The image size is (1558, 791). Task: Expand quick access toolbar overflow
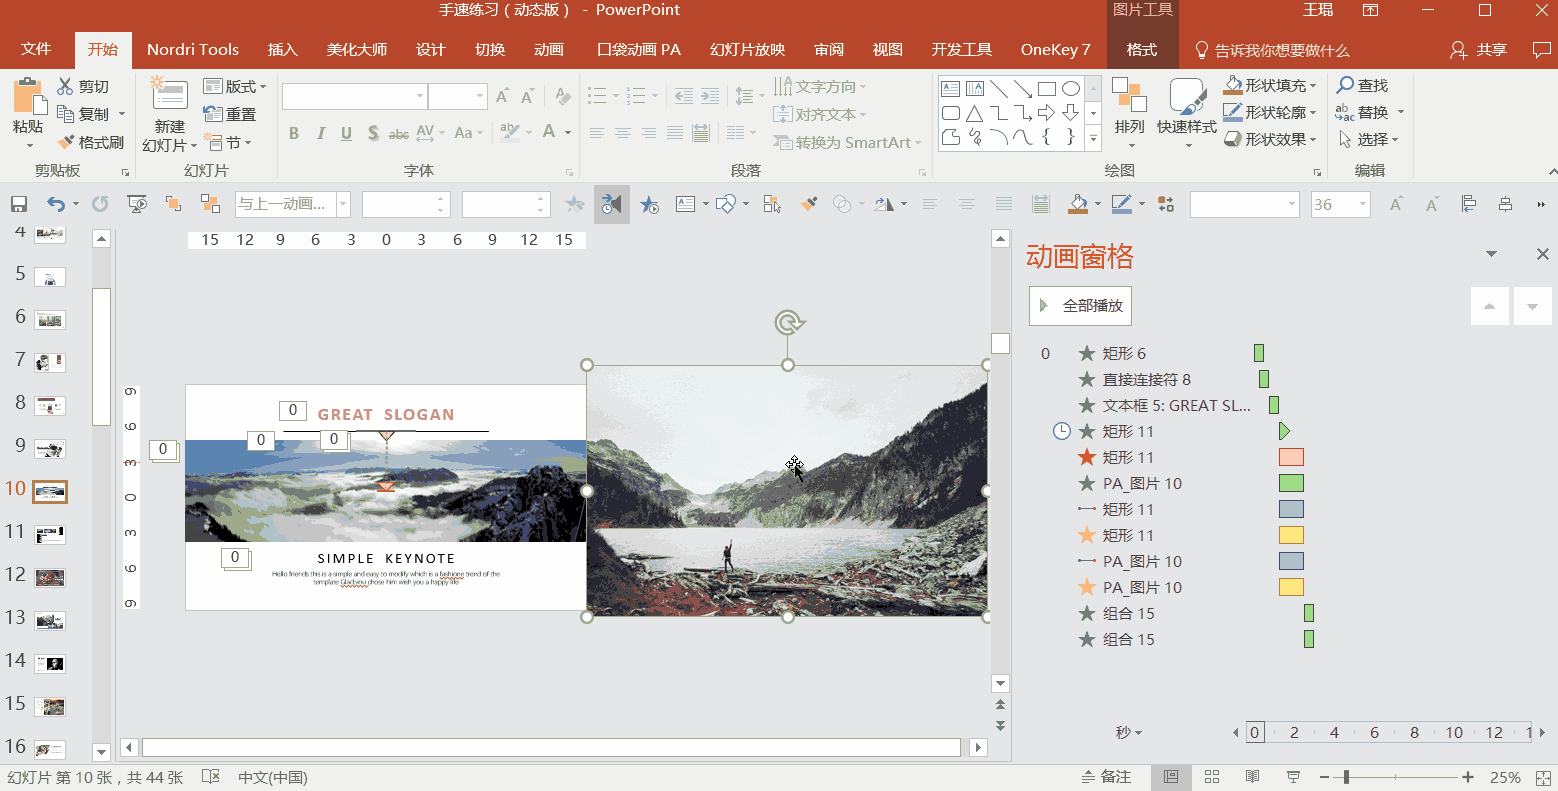[1541, 204]
